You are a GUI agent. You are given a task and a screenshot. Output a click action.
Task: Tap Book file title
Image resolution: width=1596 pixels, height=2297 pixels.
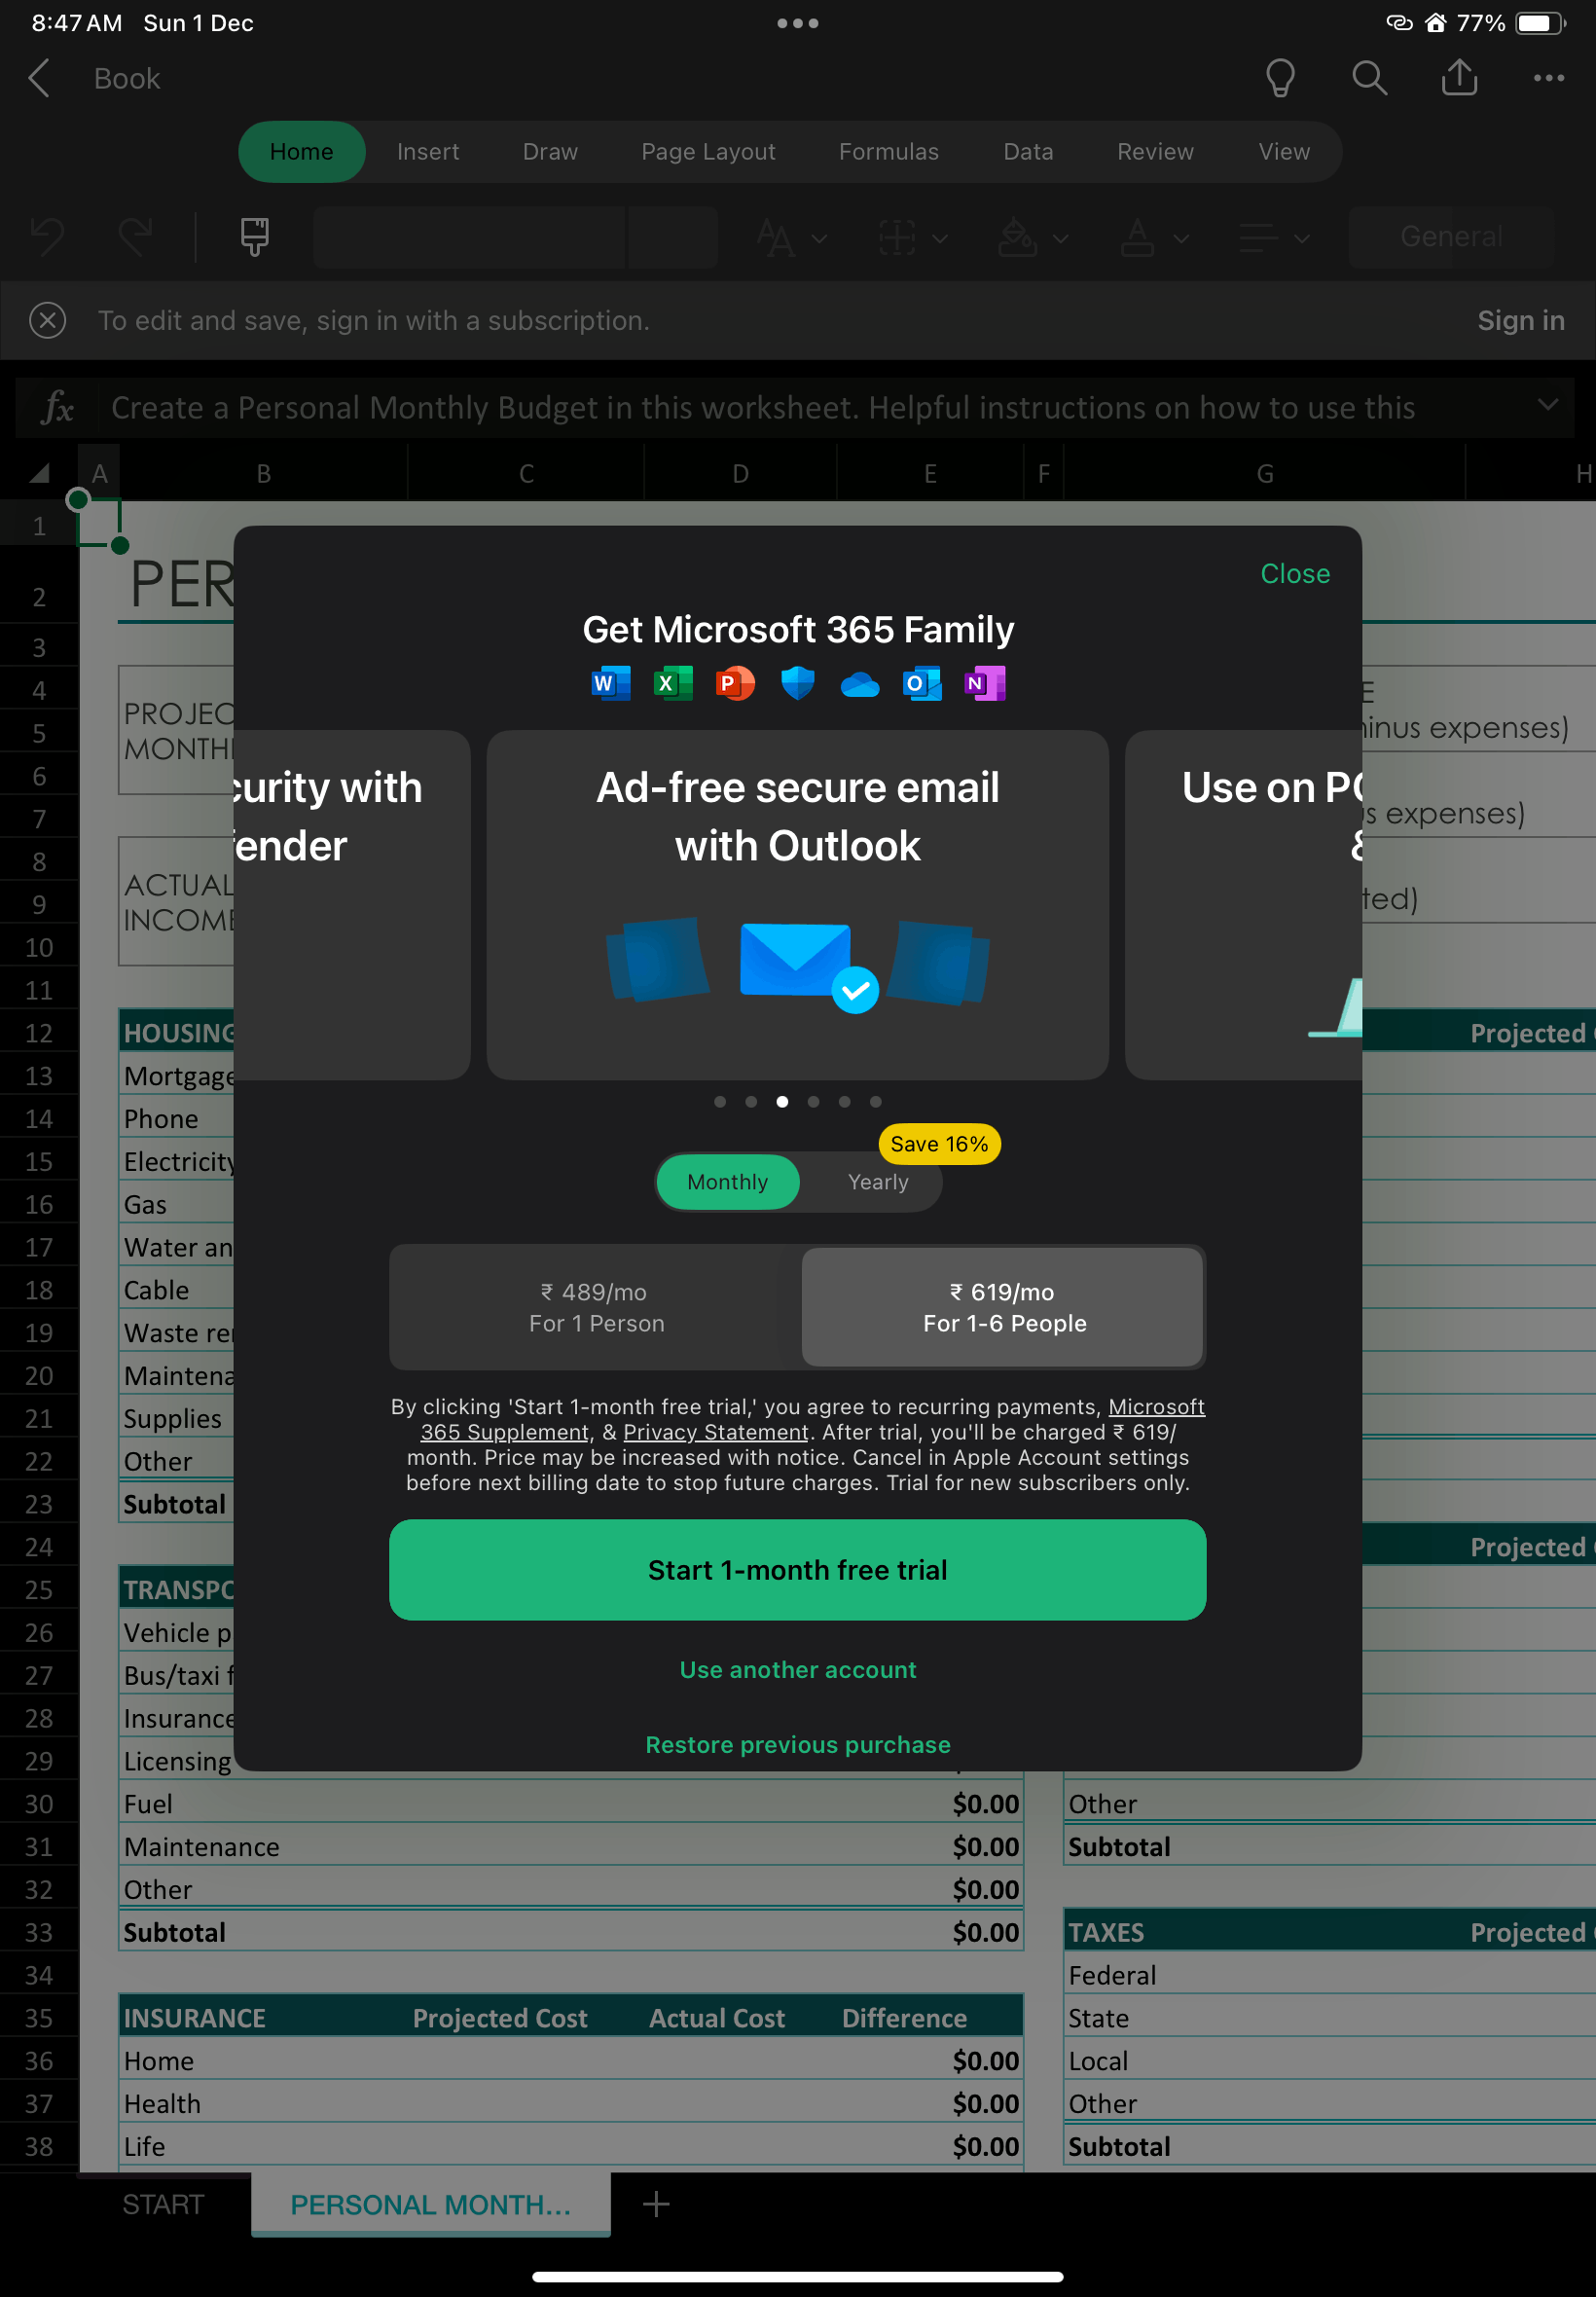[127, 78]
